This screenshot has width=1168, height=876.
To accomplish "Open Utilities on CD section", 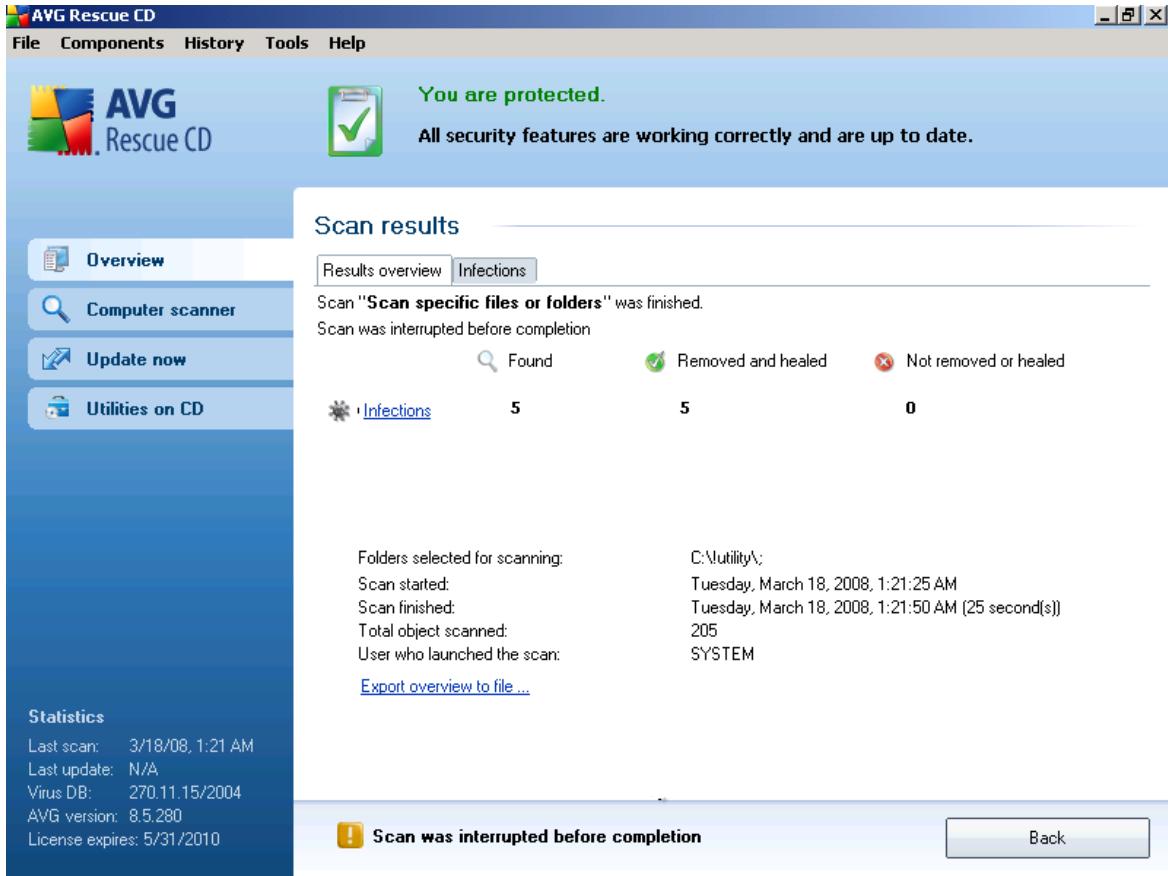I will (x=161, y=408).
